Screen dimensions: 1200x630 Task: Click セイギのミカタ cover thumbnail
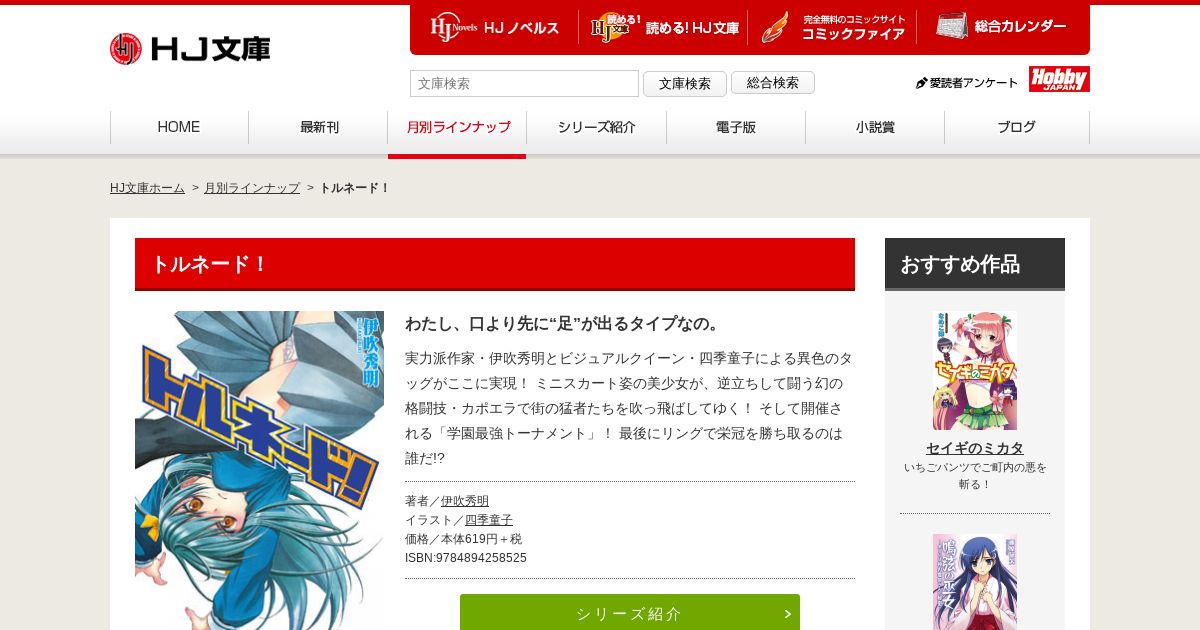click(x=975, y=370)
